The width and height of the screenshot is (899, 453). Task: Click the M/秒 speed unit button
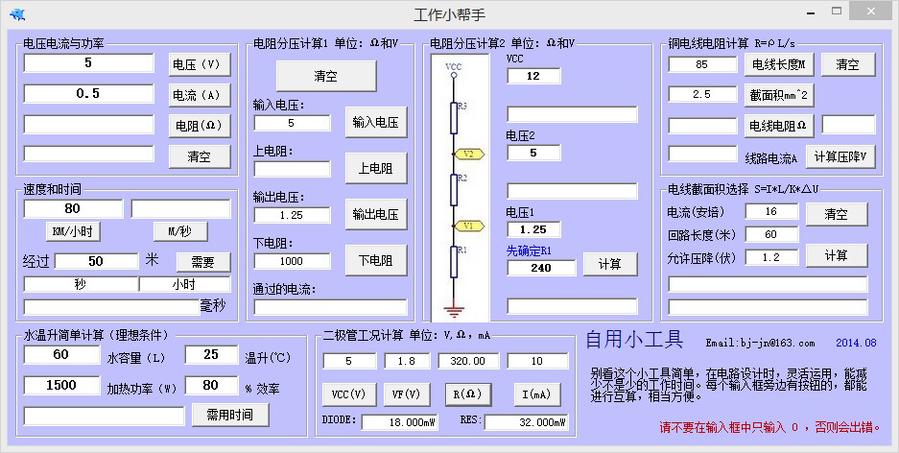(x=180, y=231)
